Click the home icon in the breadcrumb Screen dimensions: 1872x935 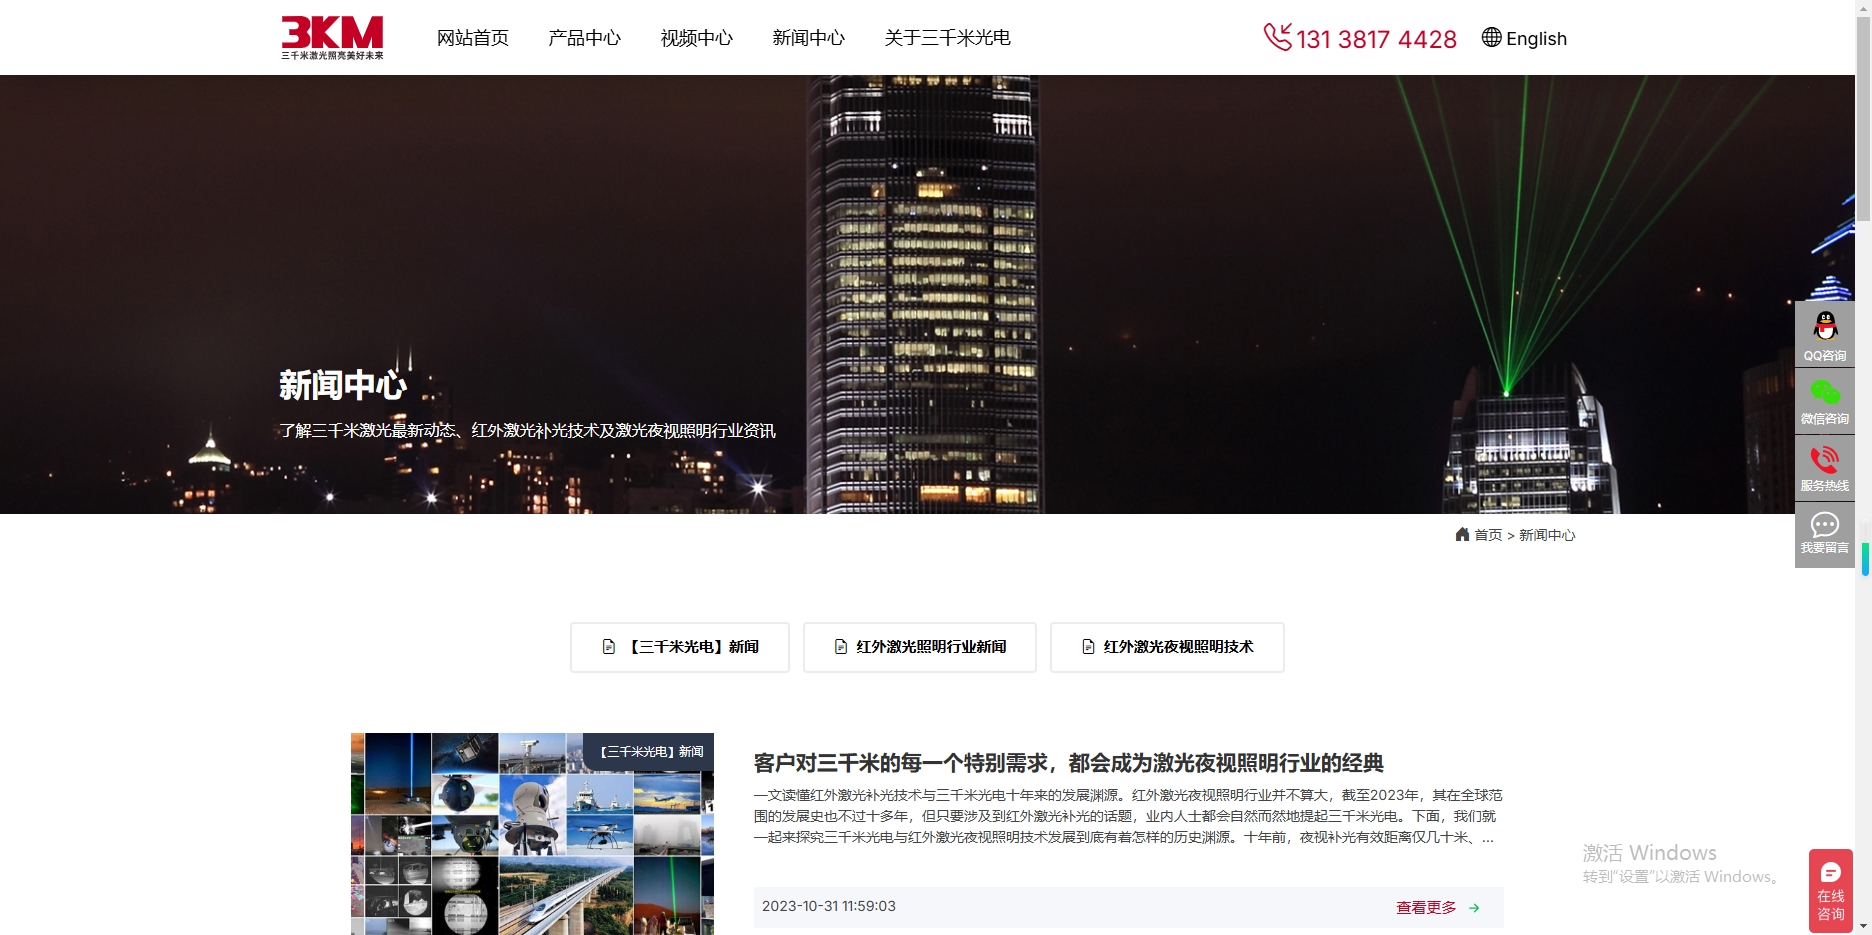pos(1462,534)
